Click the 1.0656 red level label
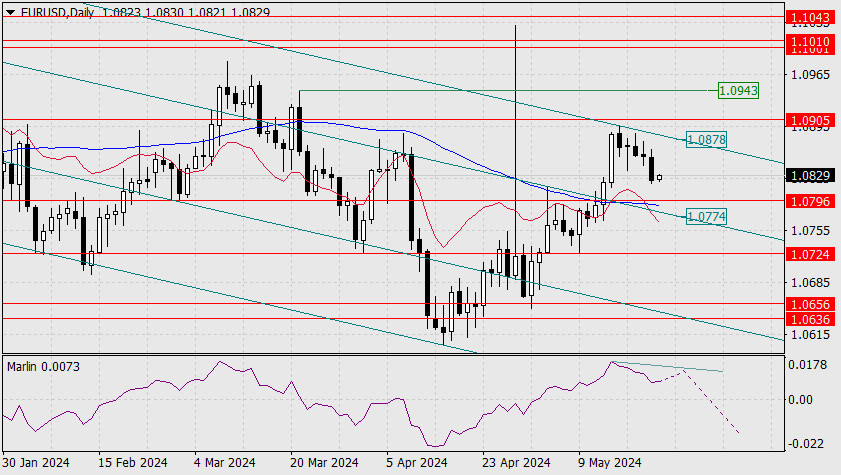 (810, 304)
